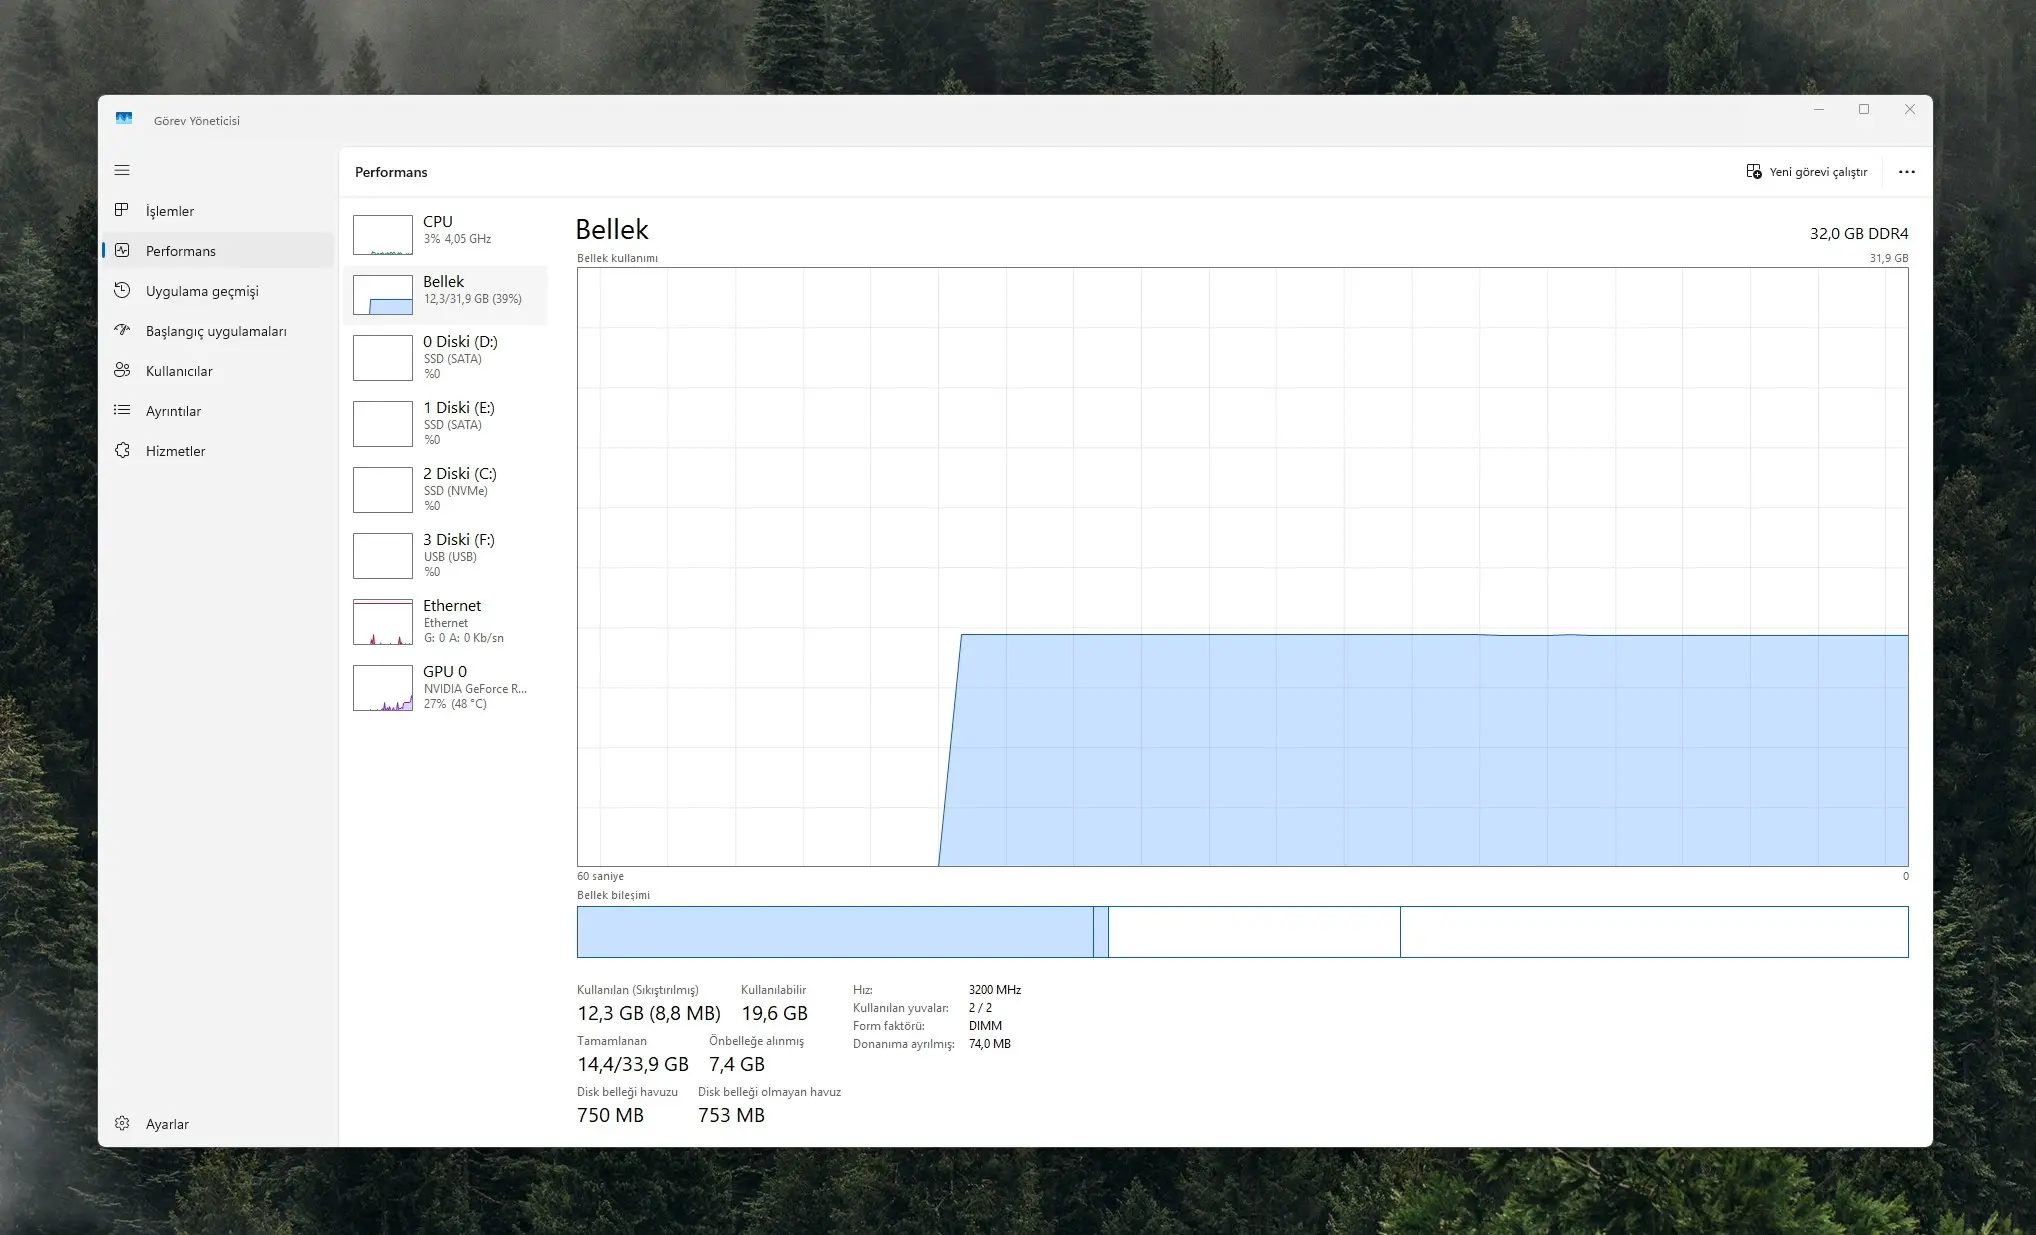Click the in-use segment of Bellek bileşimi bar
Viewport: 2036px width, 1235px height.
click(835, 932)
